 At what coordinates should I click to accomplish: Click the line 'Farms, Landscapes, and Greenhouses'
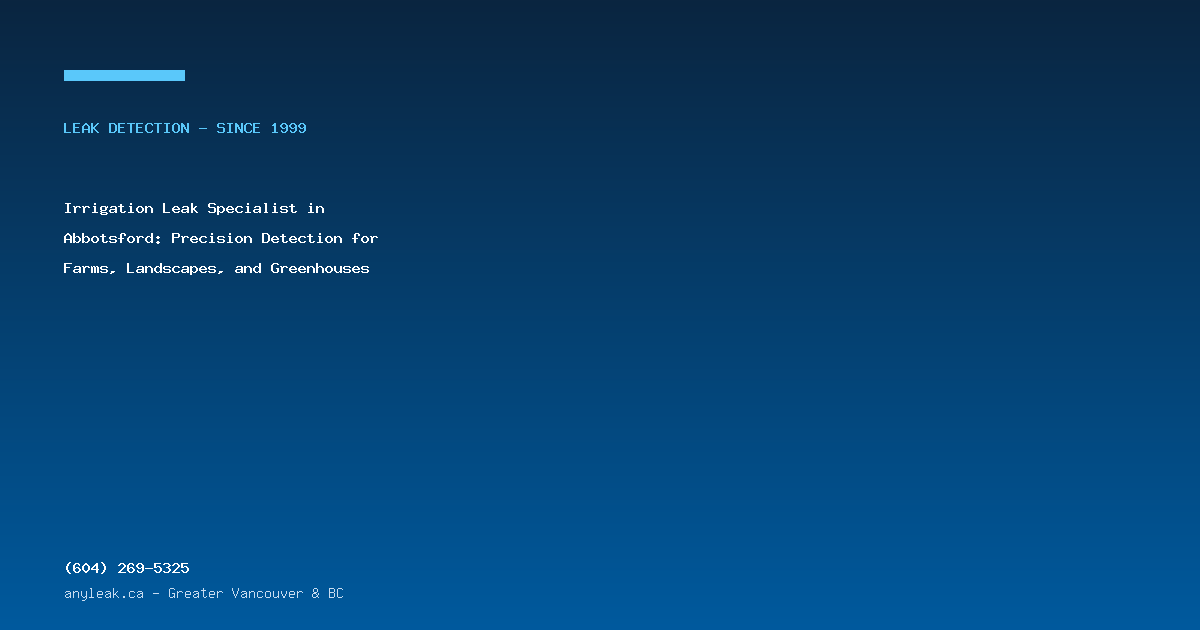pyautogui.click(x=216, y=268)
